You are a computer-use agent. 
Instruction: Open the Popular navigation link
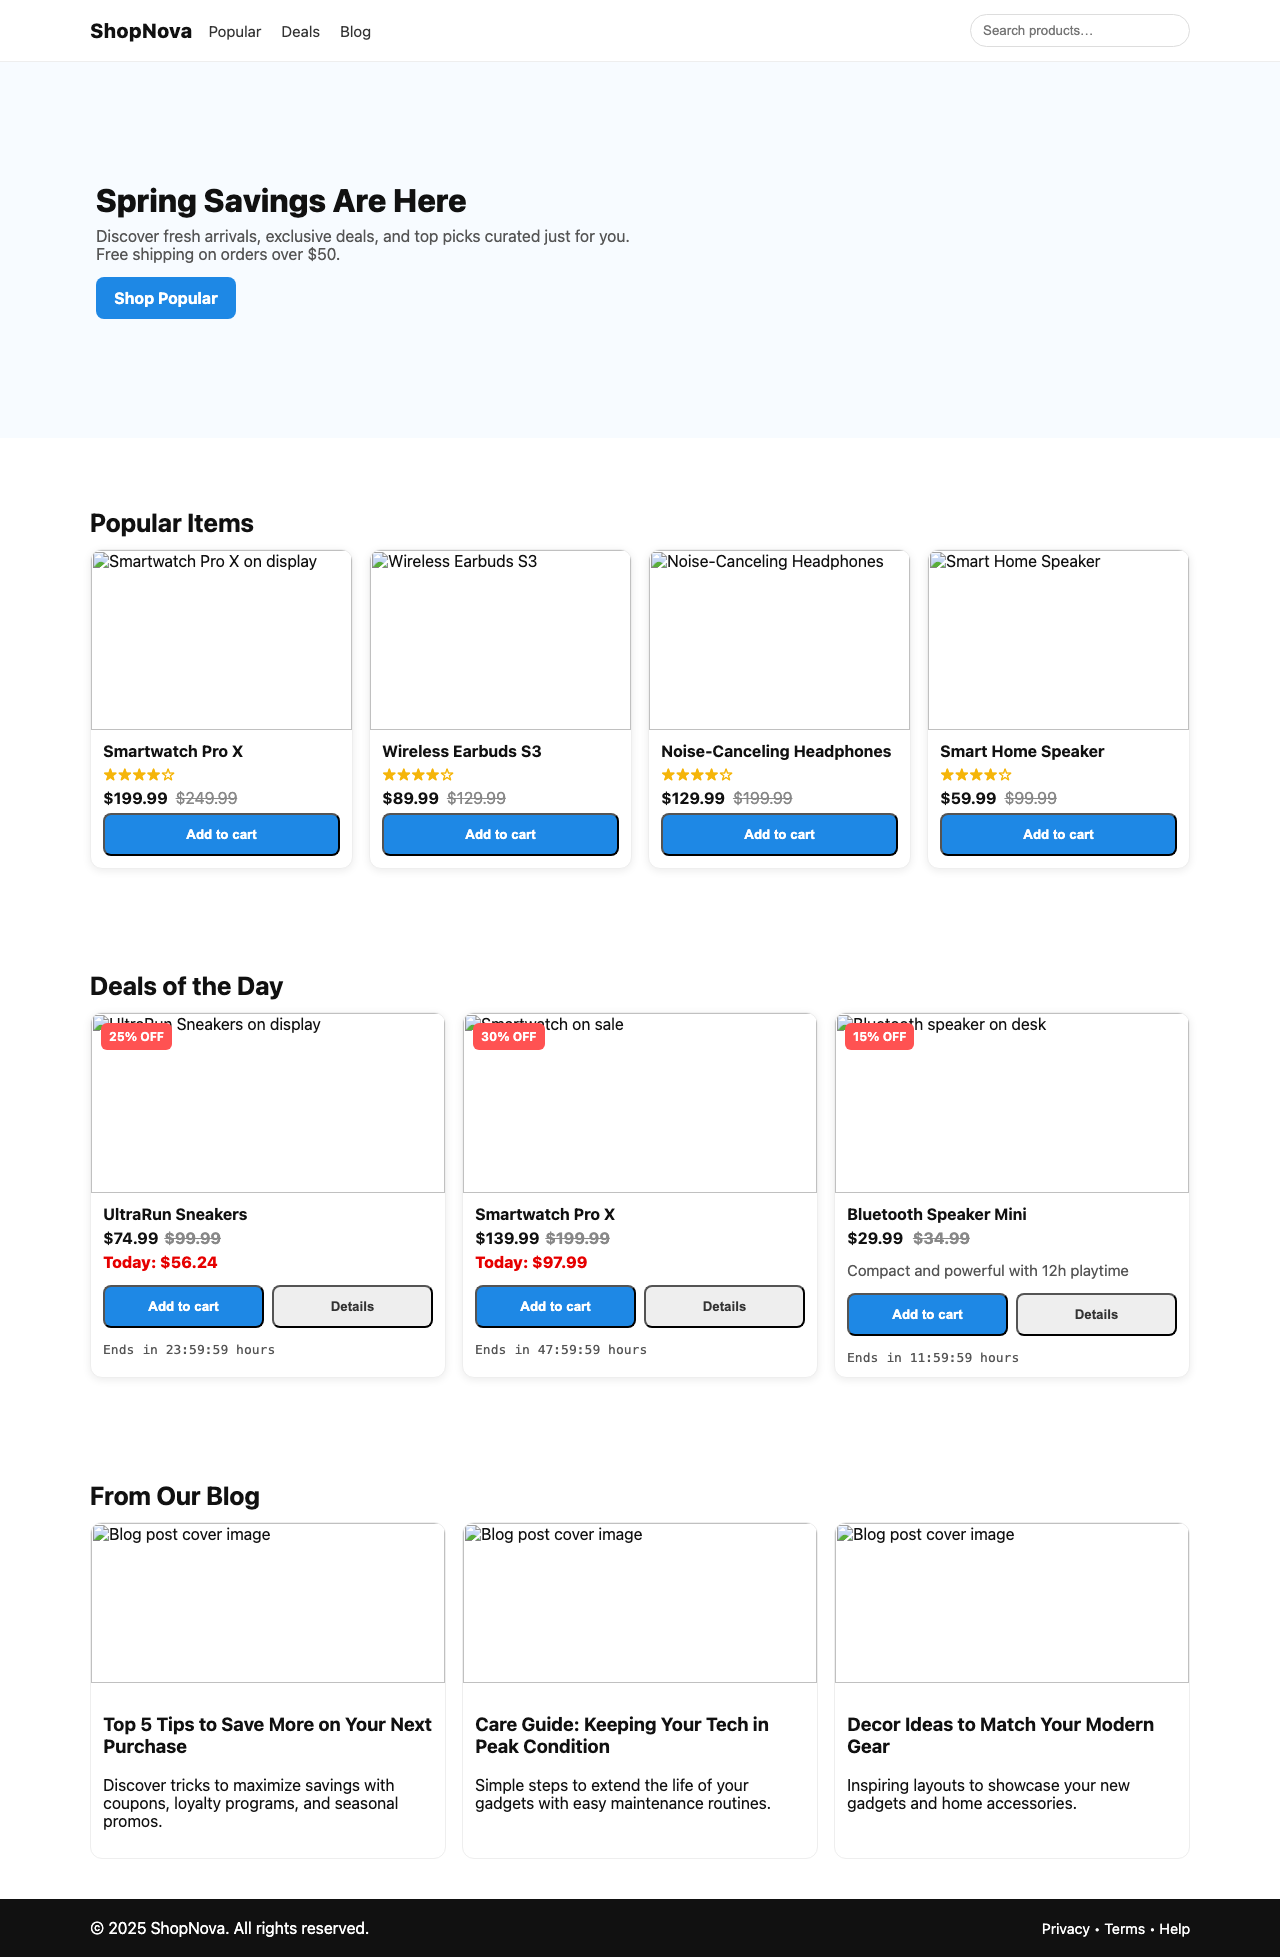click(x=234, y=31)
